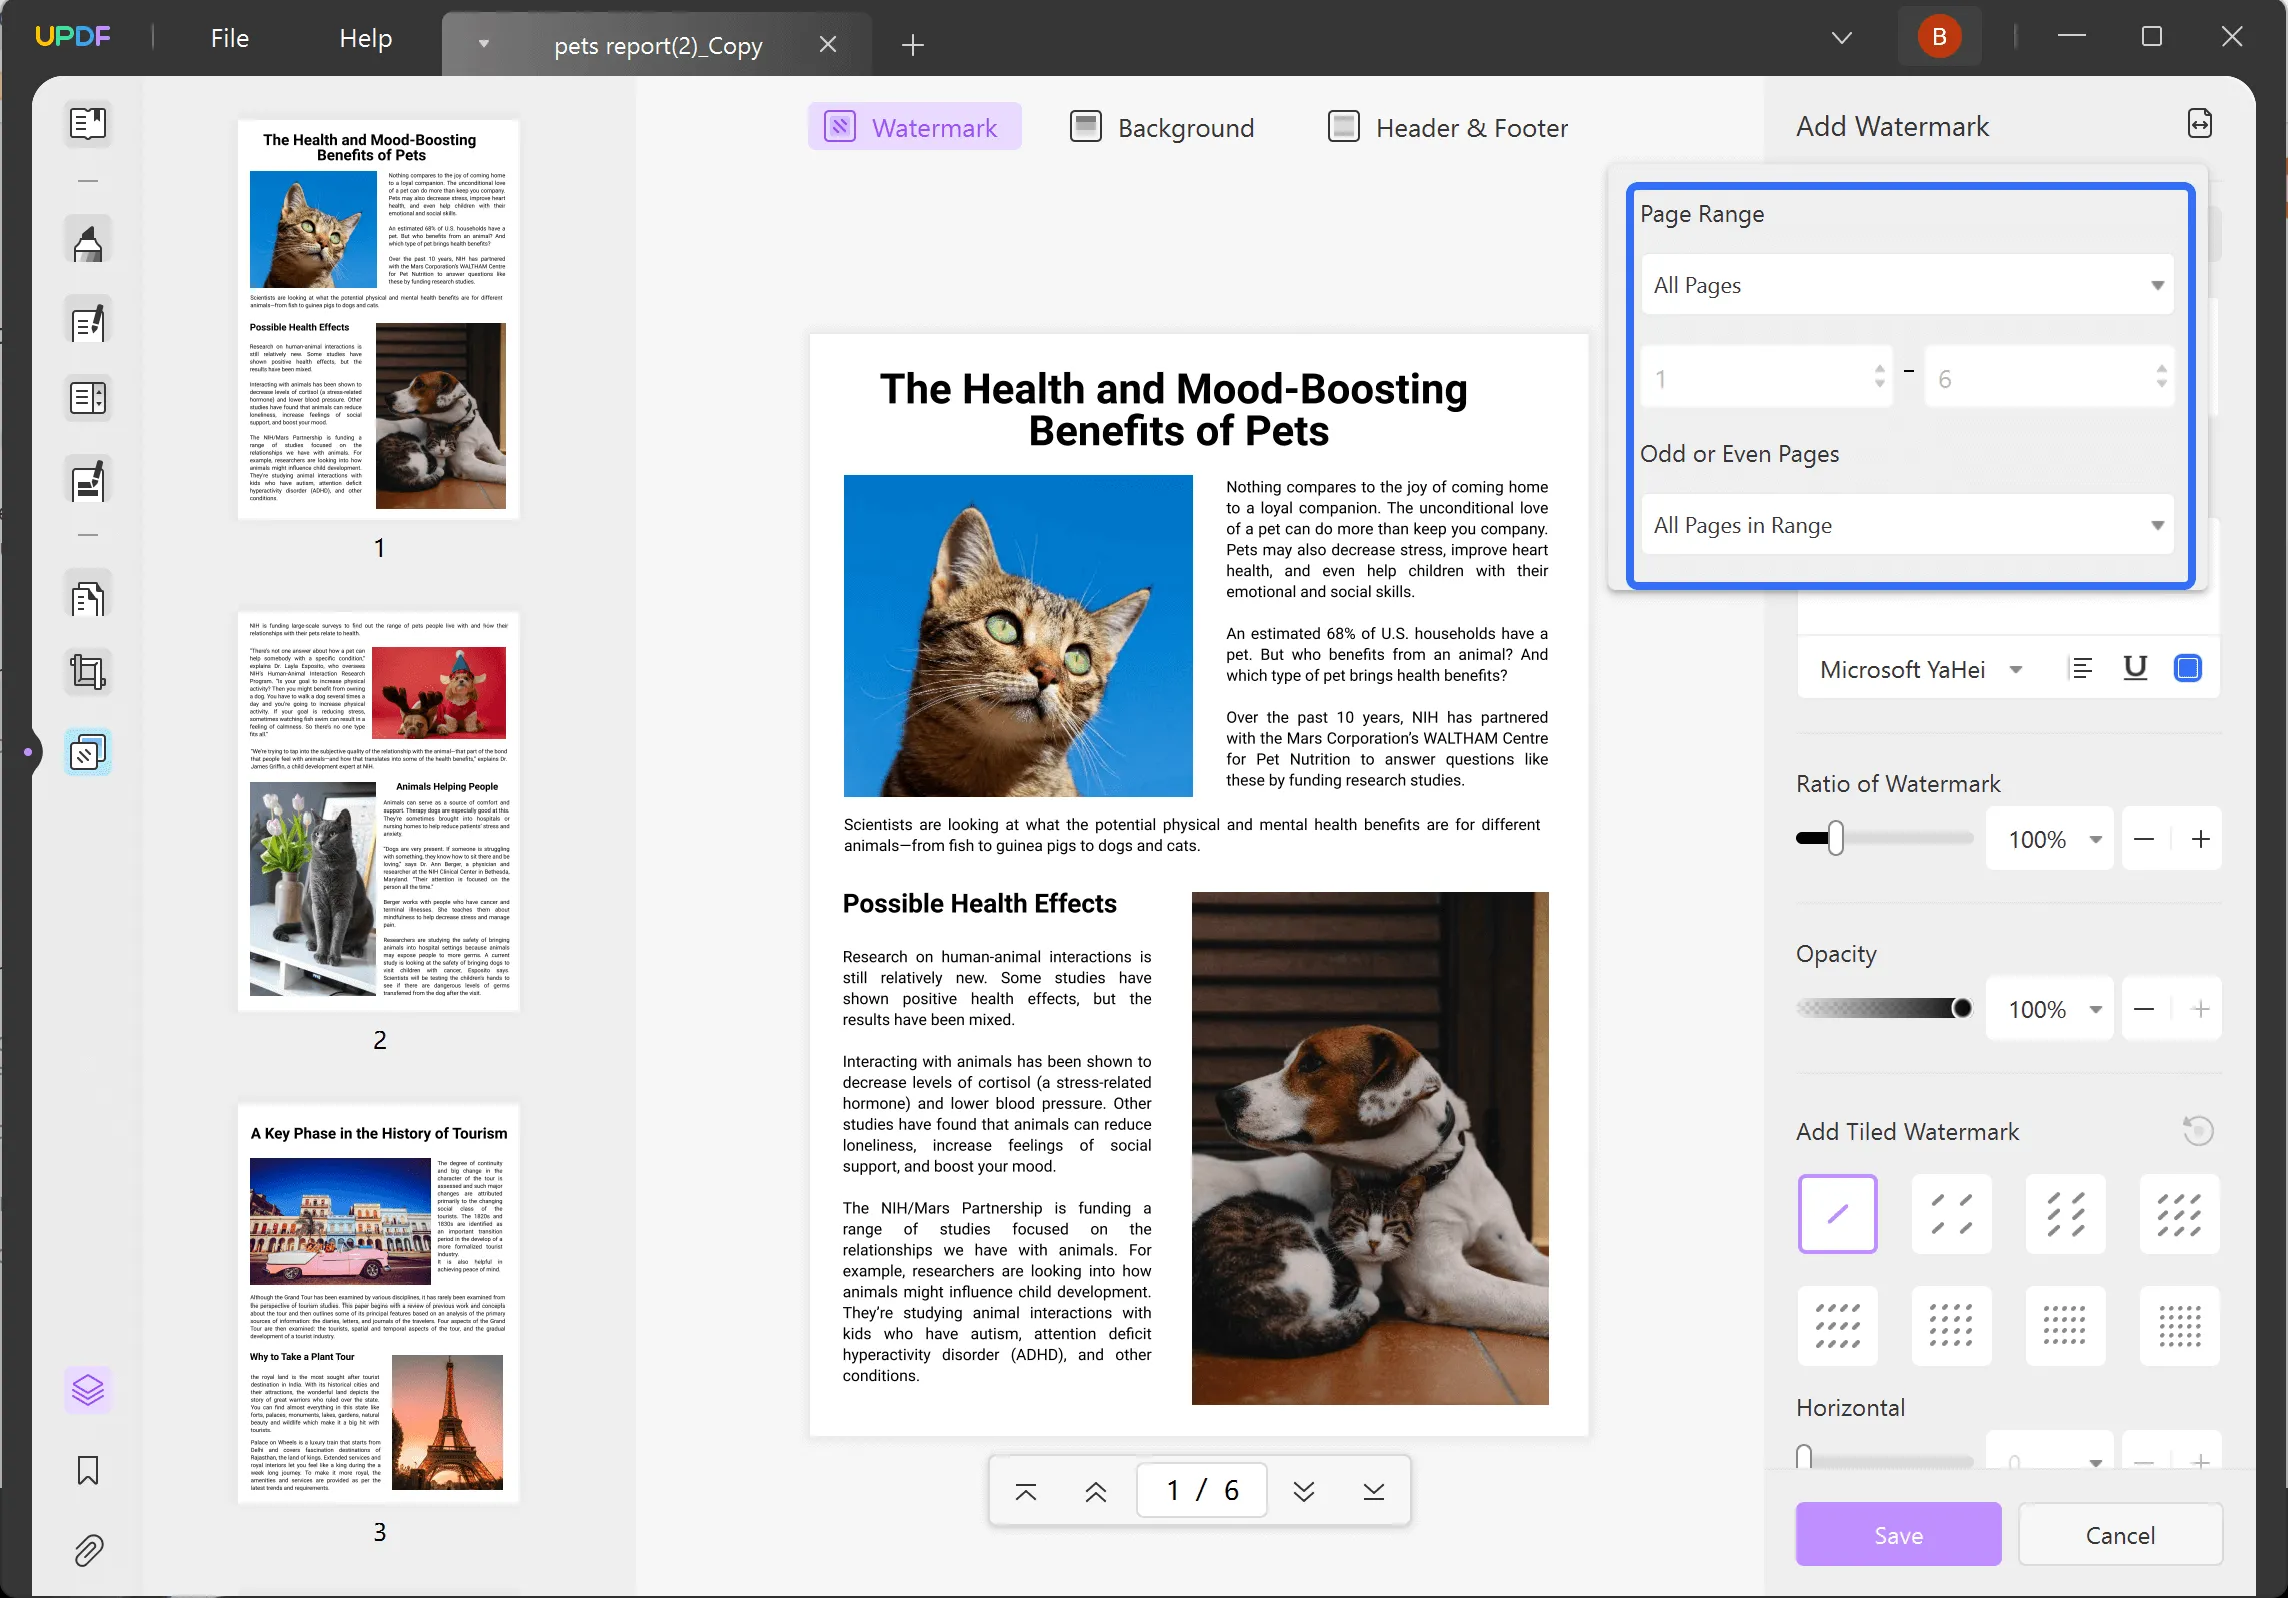Select the second tiled watermark style

click(1952, 1212)
